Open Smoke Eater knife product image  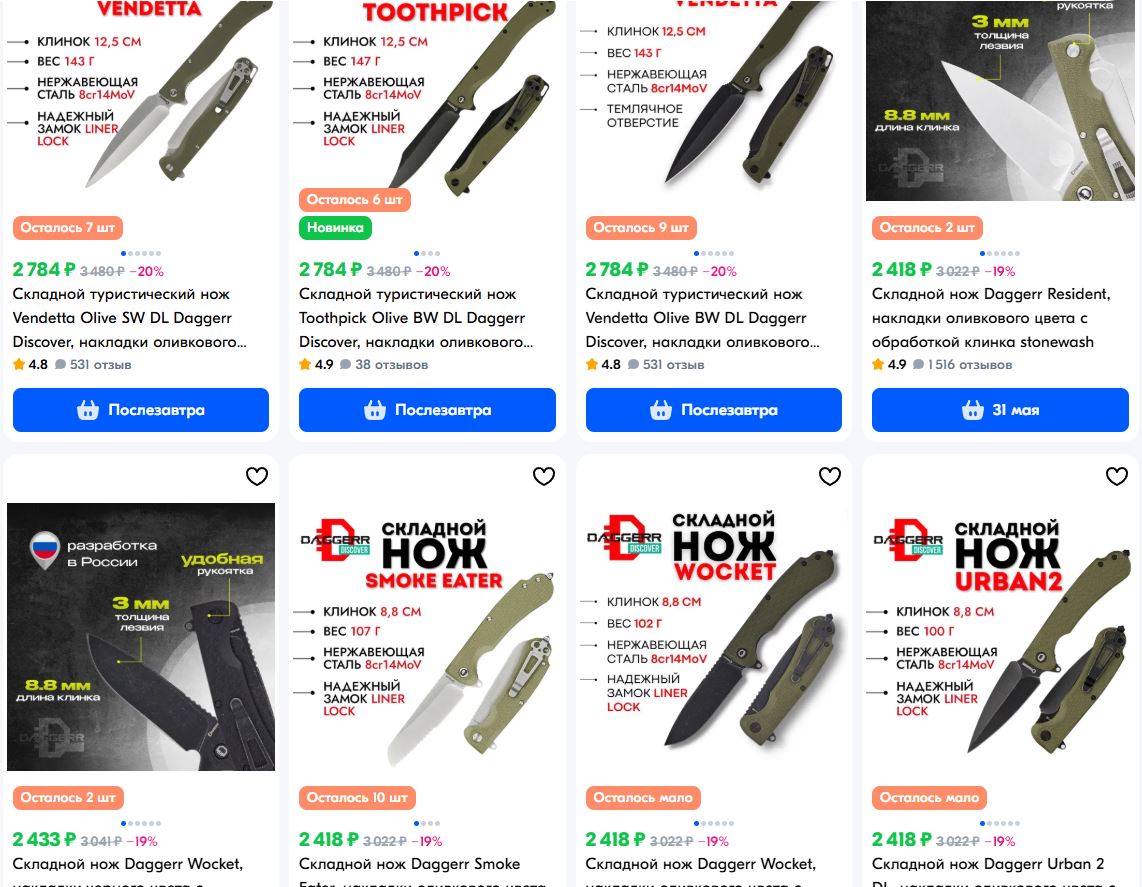(x=427, y=637)
